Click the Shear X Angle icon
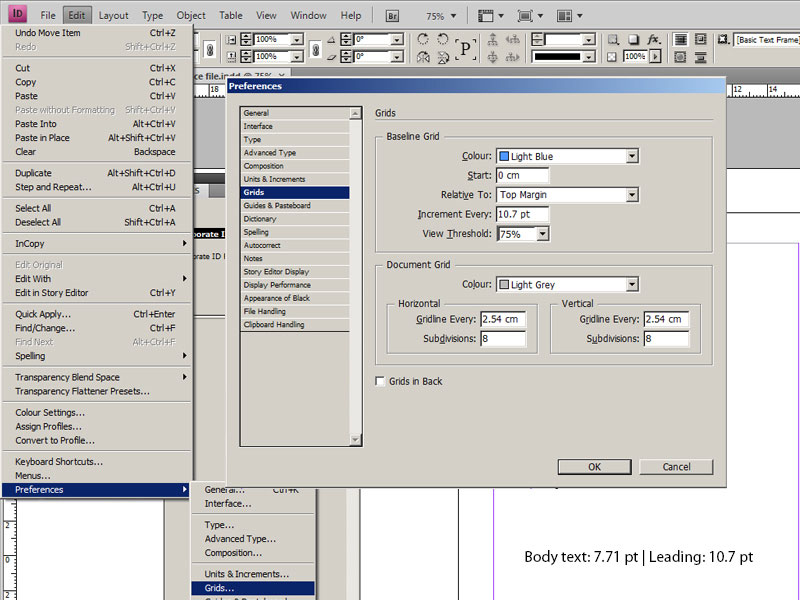The width and height of the screenshot is (800, 600). pos(332,57)
